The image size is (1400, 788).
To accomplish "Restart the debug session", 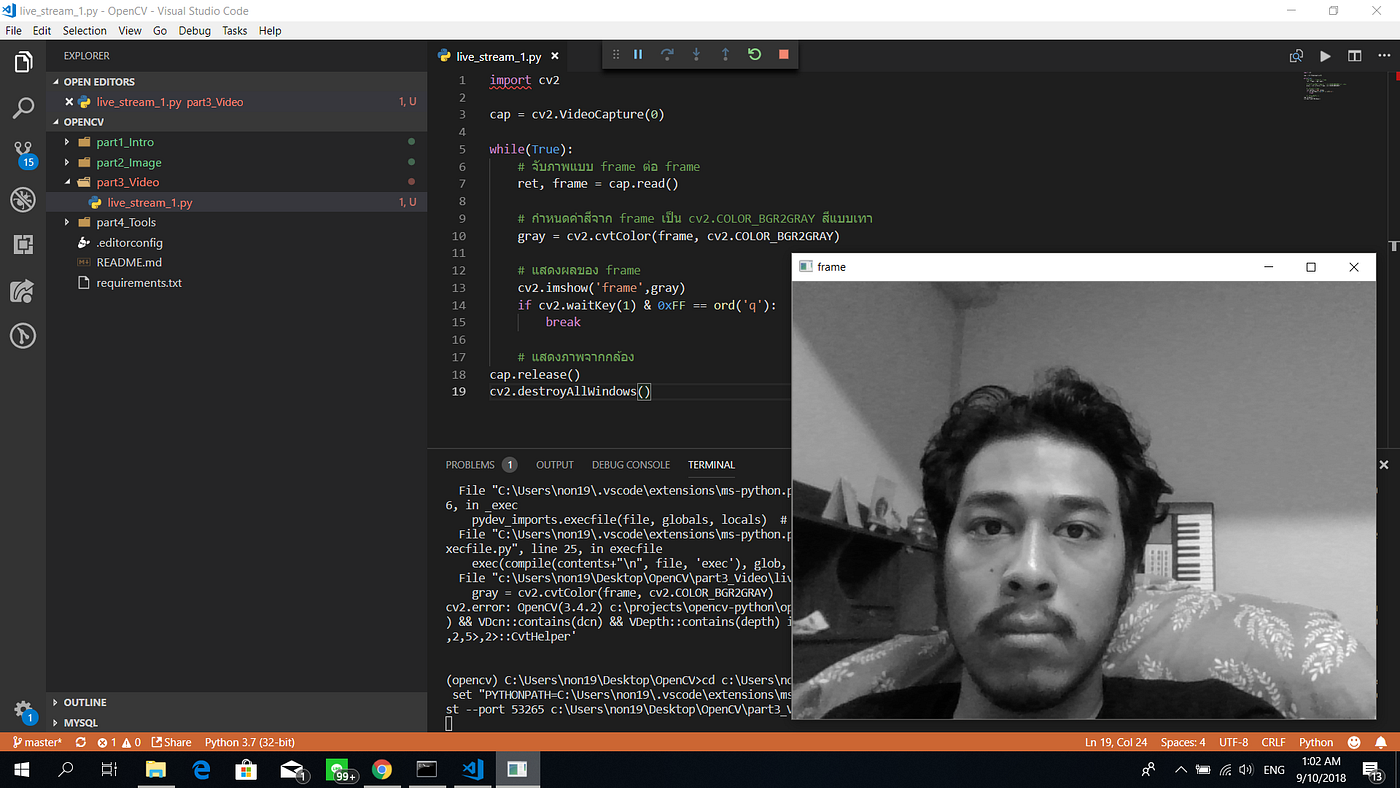I will (753, 54).
